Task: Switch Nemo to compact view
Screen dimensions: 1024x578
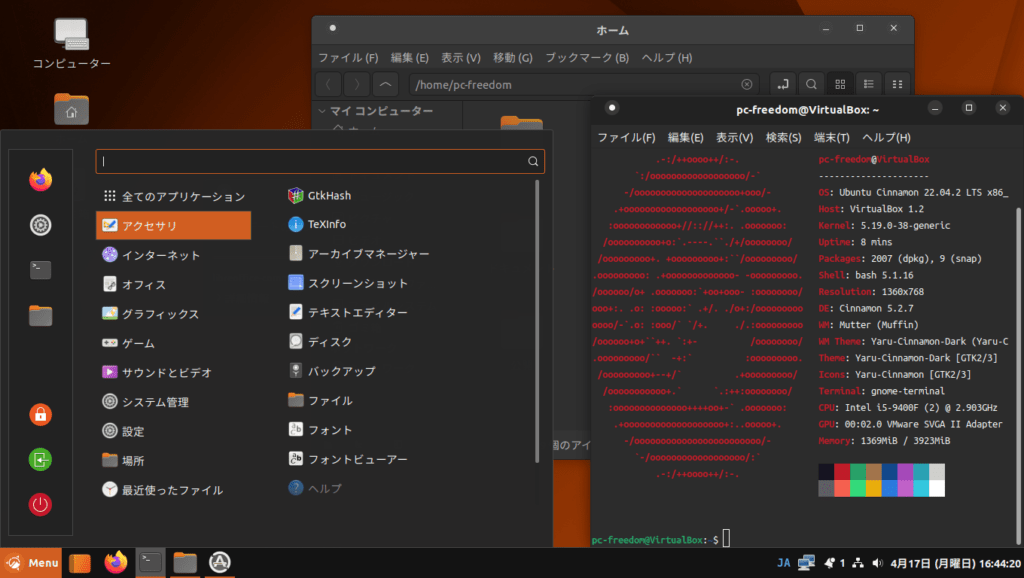Action: click(x=897, y=84)
